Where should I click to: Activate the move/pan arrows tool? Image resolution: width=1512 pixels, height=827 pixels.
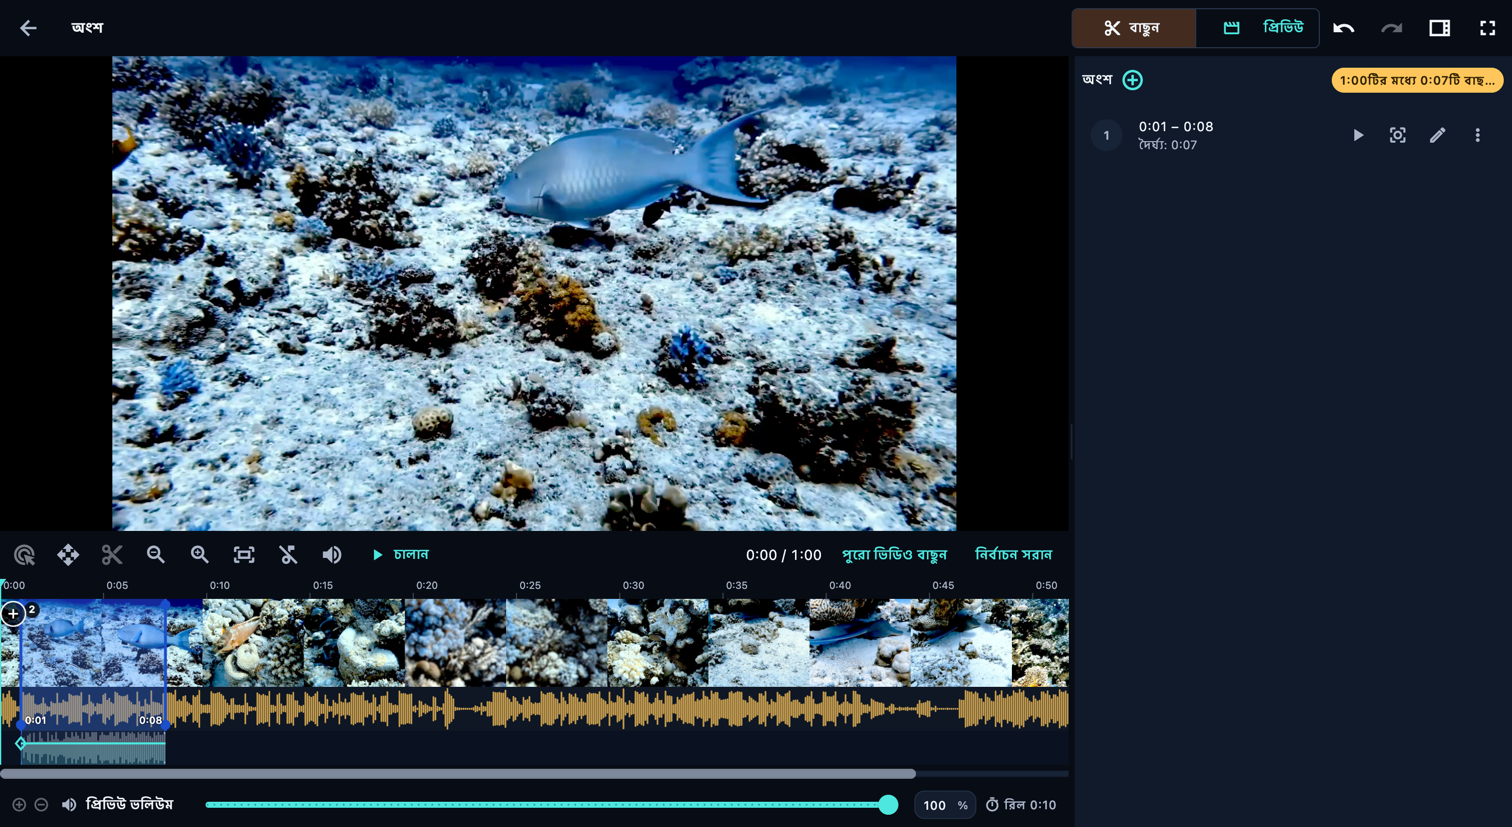pos(68,554)
